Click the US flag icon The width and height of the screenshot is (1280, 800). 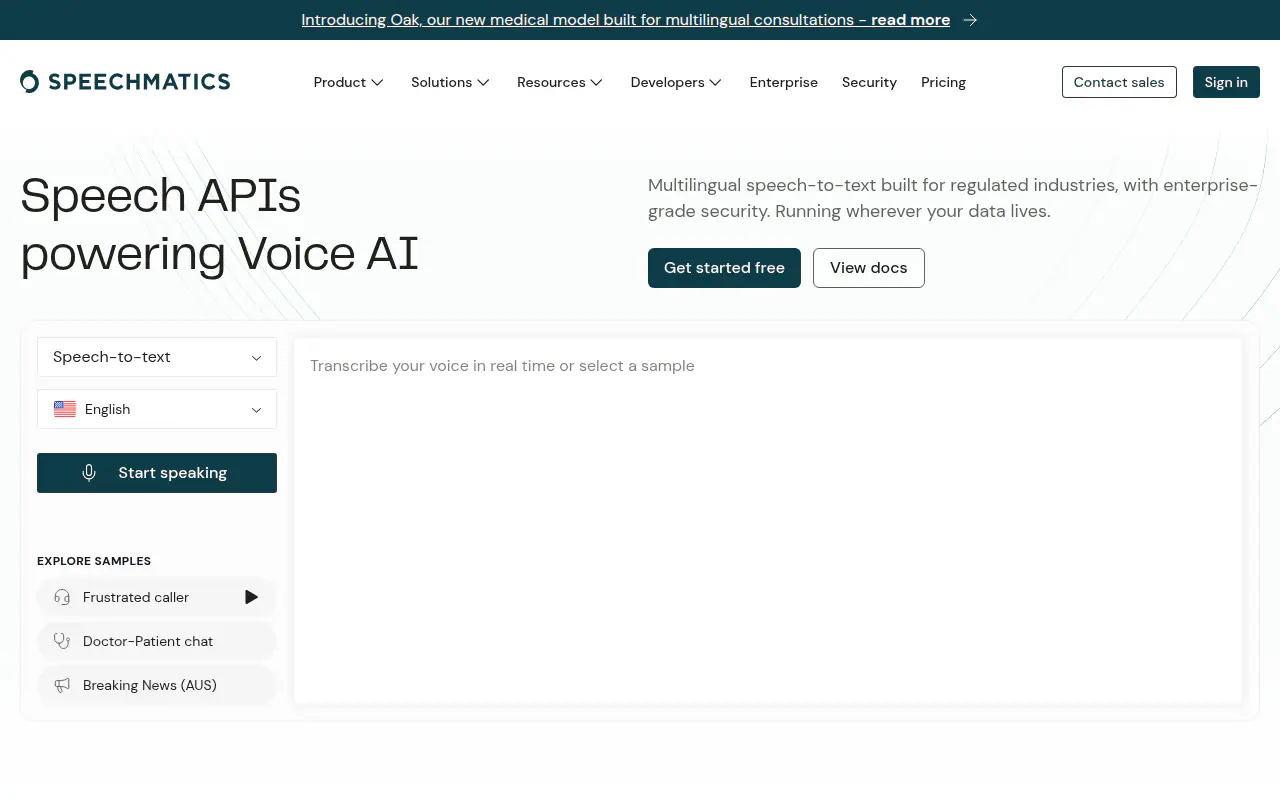pos(65,409)
